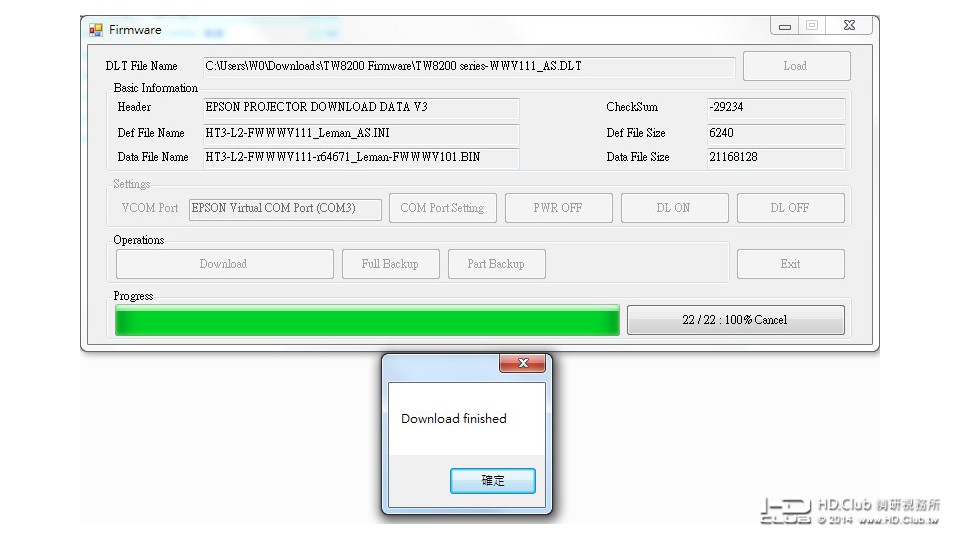Click the DLT File Name path field
This screenshot has width=960, height=540.
pos(469,66)
